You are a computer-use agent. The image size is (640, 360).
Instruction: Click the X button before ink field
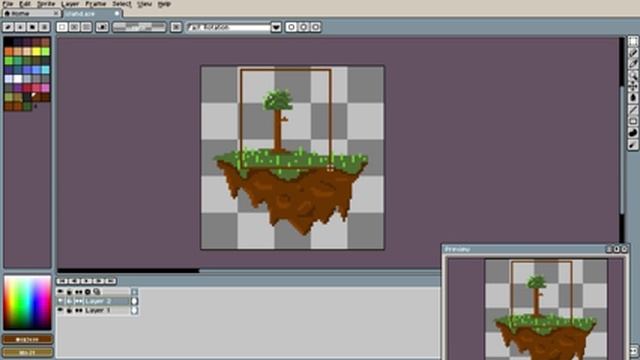pyautogui.click(x=176, y=27)
